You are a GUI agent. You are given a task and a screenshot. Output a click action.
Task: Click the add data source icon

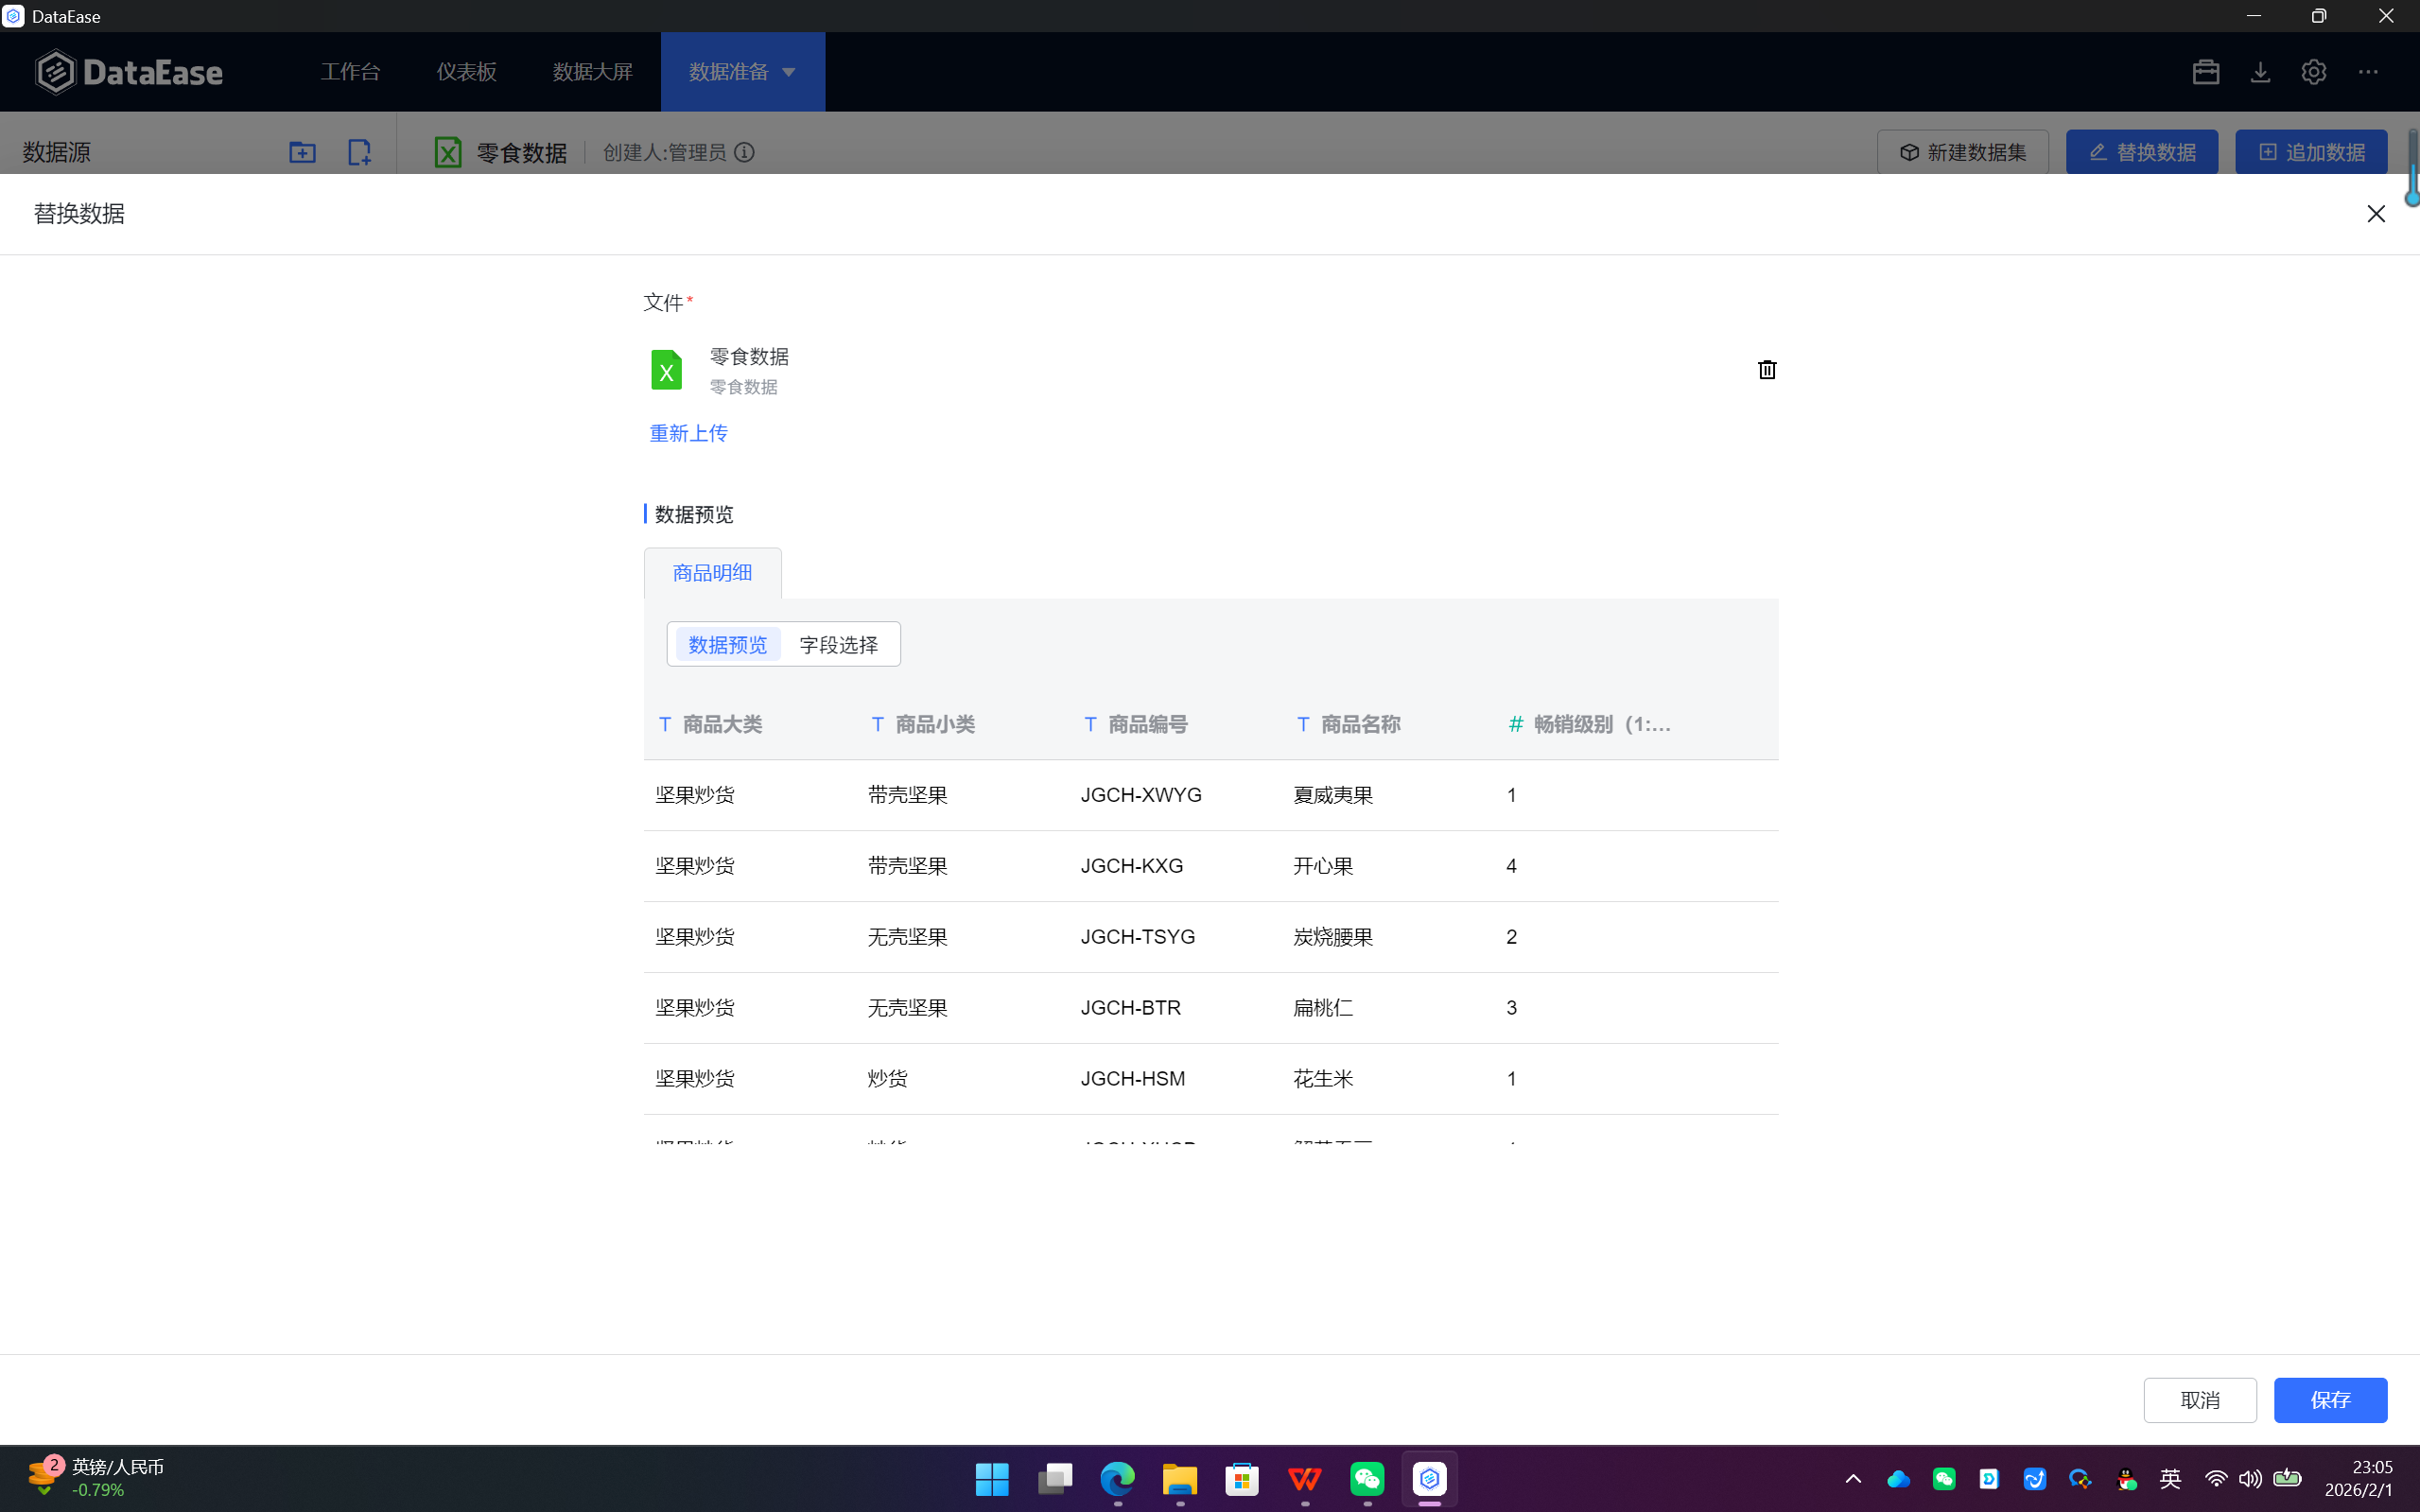click(359, 152)
